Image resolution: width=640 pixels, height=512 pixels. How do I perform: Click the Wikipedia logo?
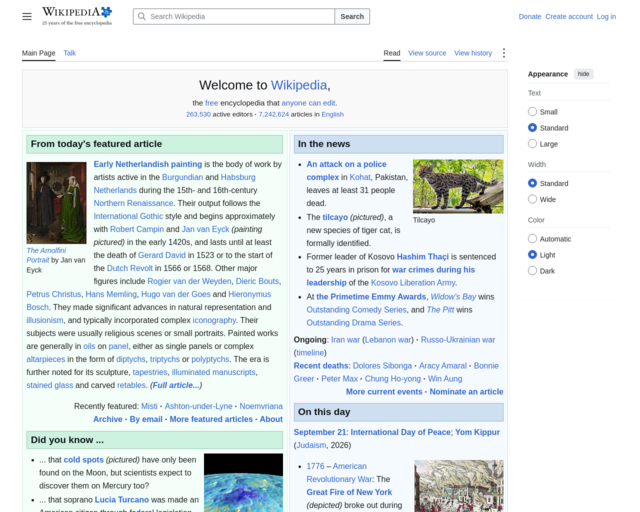click(x=77, y=16)
